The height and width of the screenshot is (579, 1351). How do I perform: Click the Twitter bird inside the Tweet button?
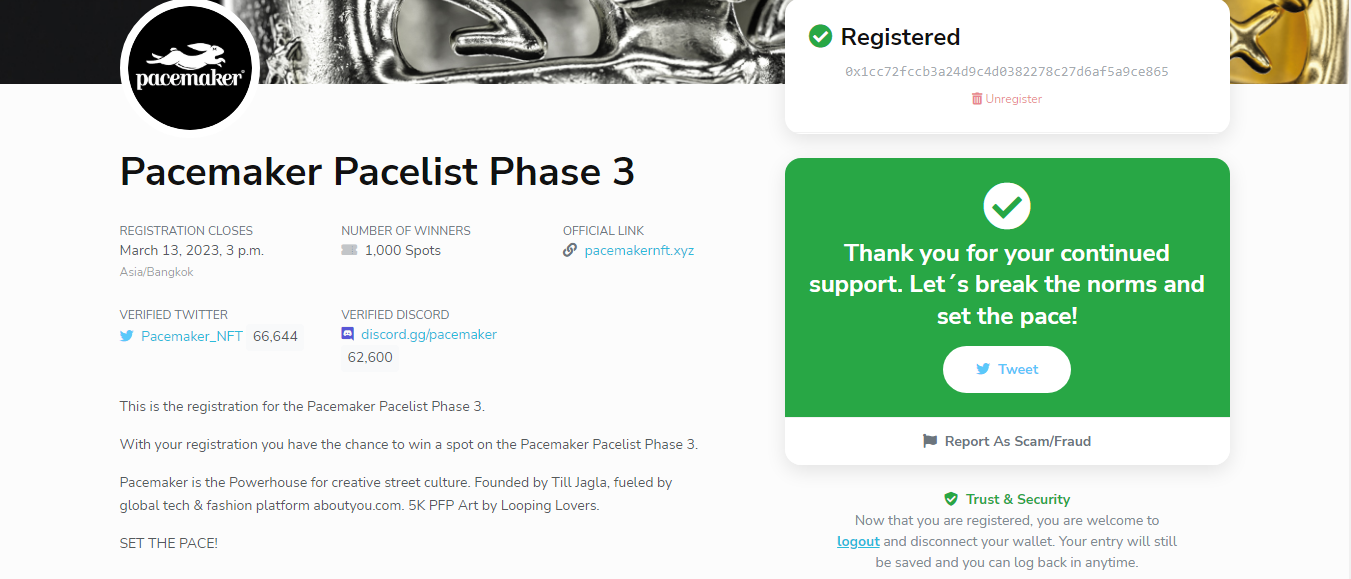[983, 369]
